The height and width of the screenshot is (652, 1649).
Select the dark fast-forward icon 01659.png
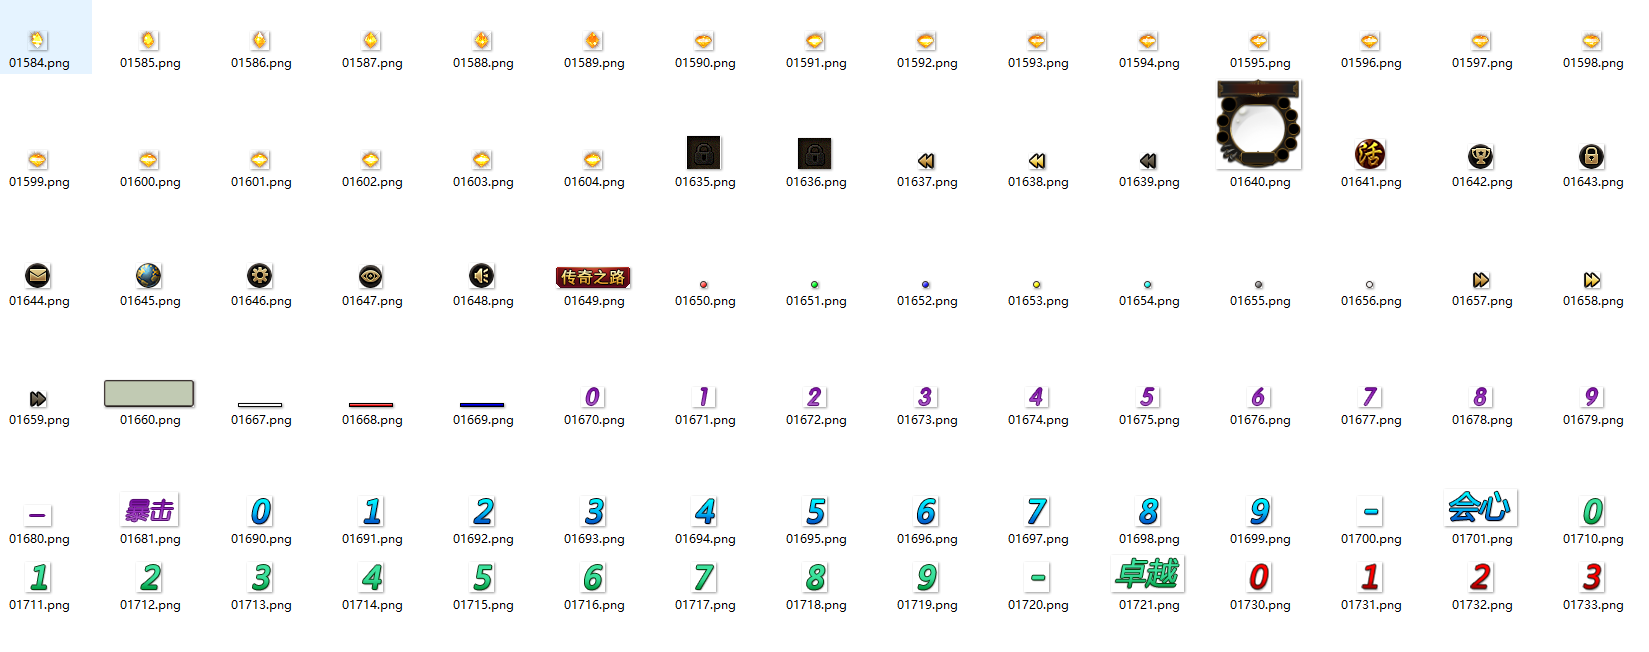[x=38, y=399]
